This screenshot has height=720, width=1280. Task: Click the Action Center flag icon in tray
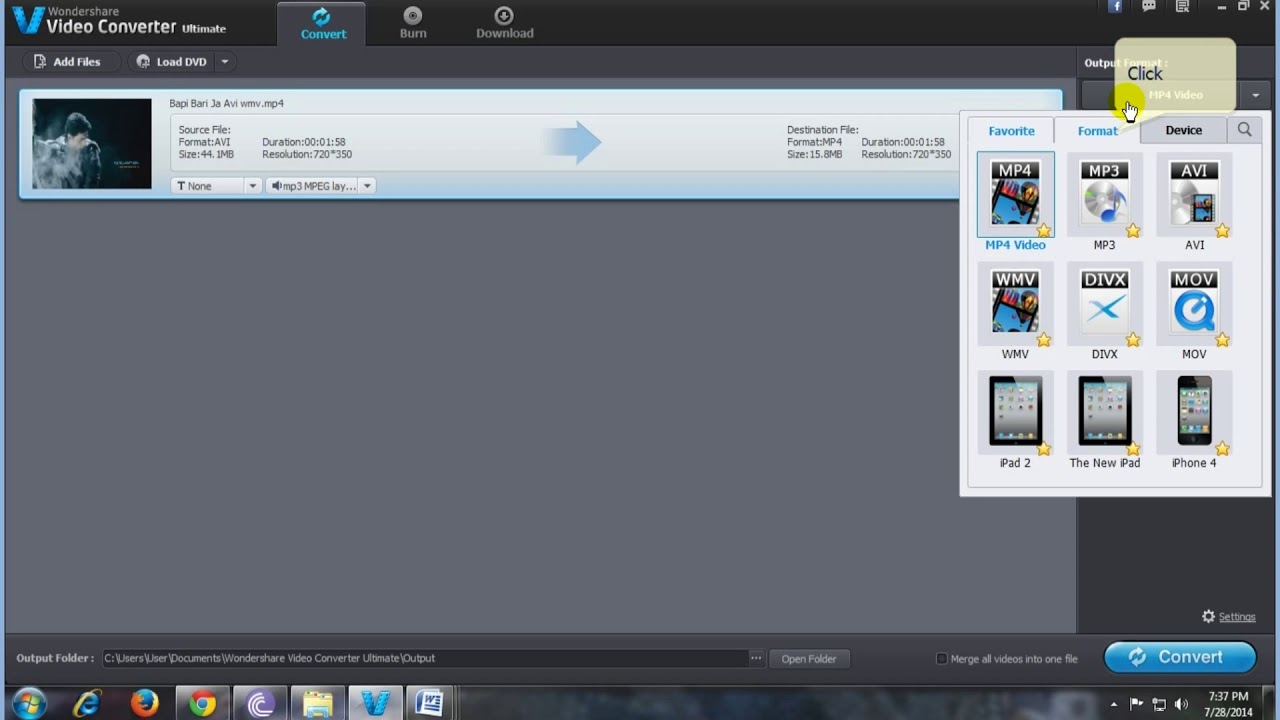coord(1137,704)
